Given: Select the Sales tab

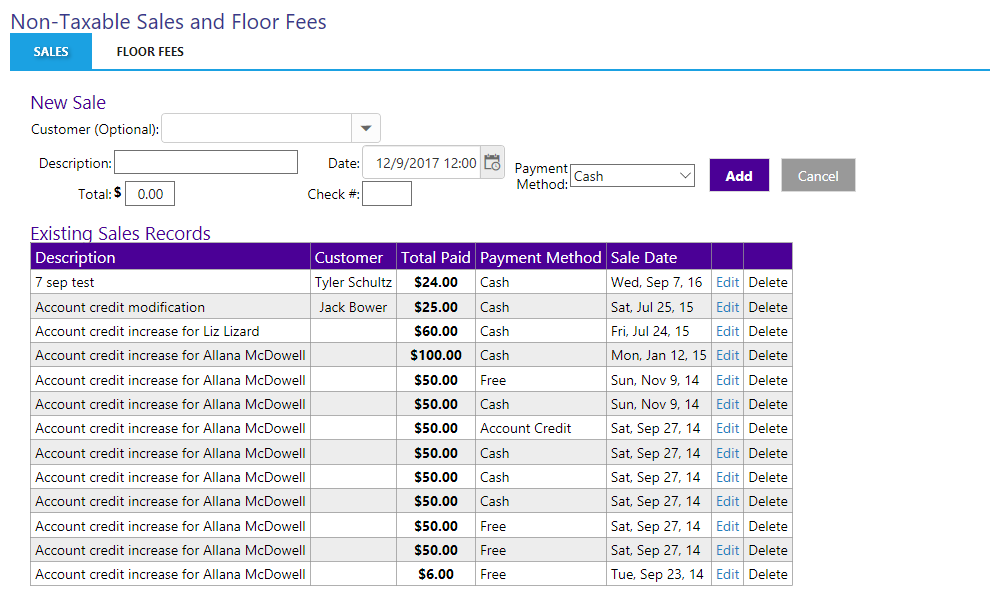Looking at the screenshot, I should coord(51,52).
